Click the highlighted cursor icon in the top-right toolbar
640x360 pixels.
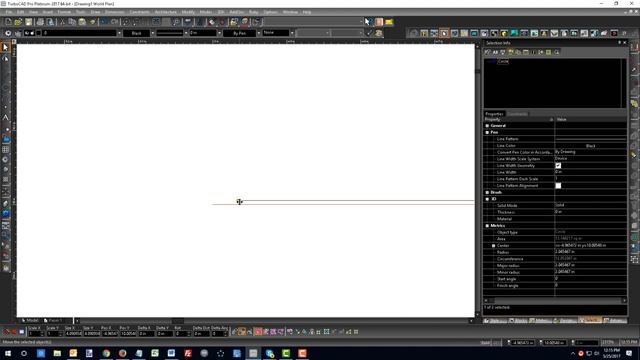point(444,33)
